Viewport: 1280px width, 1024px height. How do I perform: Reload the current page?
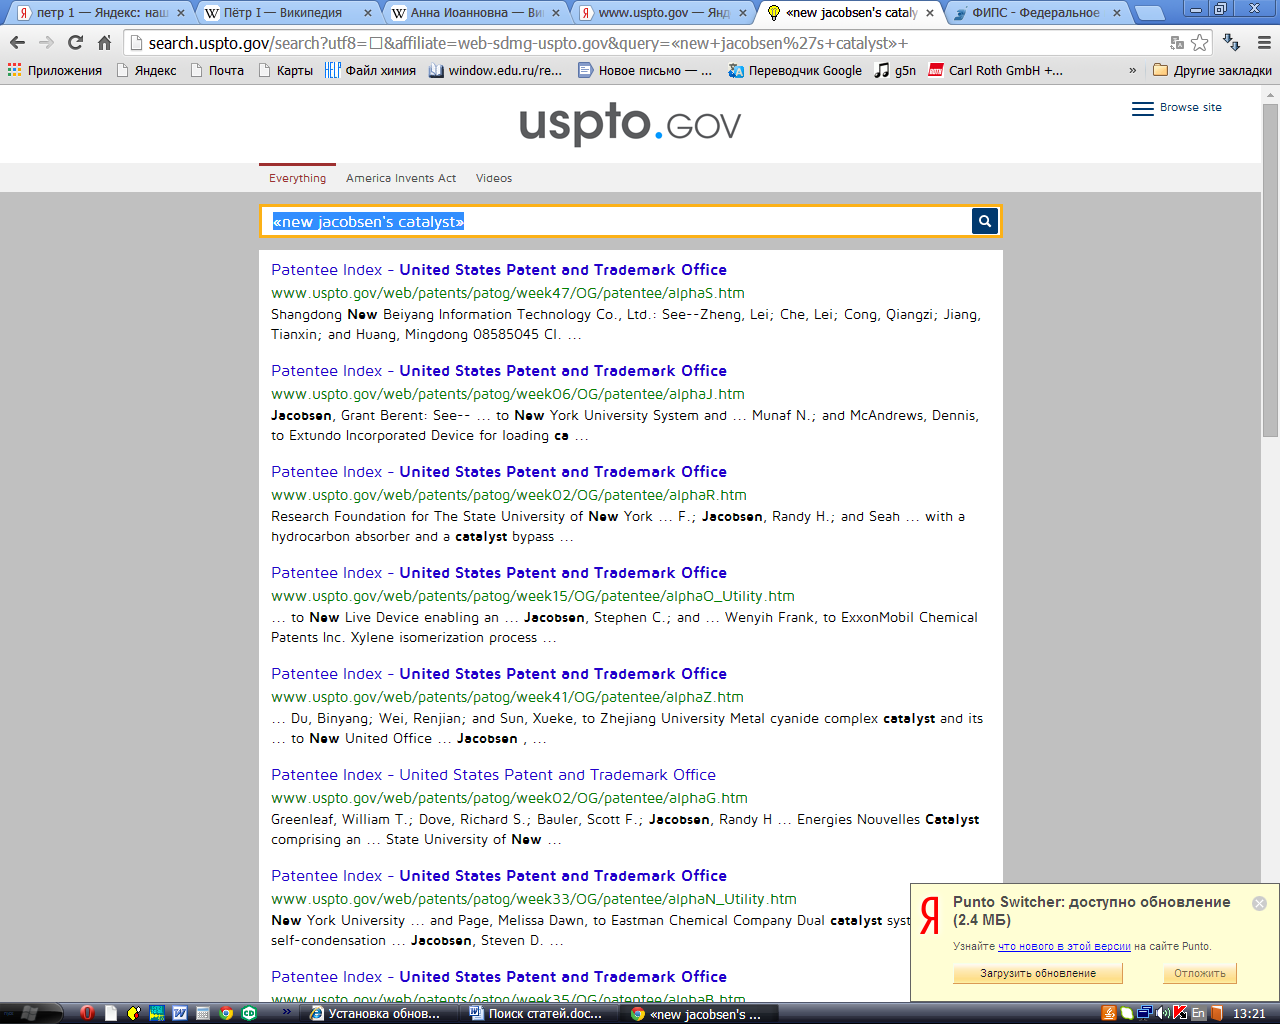75,43
